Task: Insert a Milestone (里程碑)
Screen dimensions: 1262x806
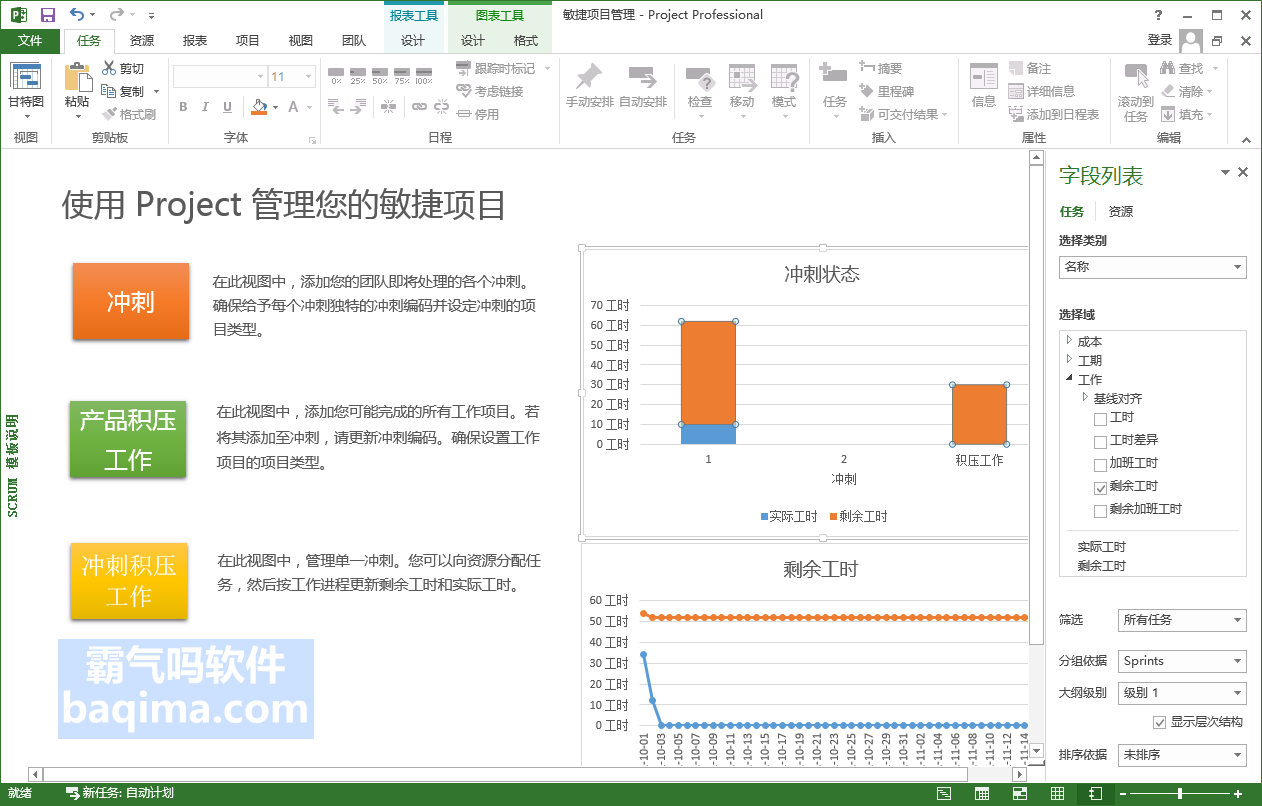Action: tap(886, 91)
